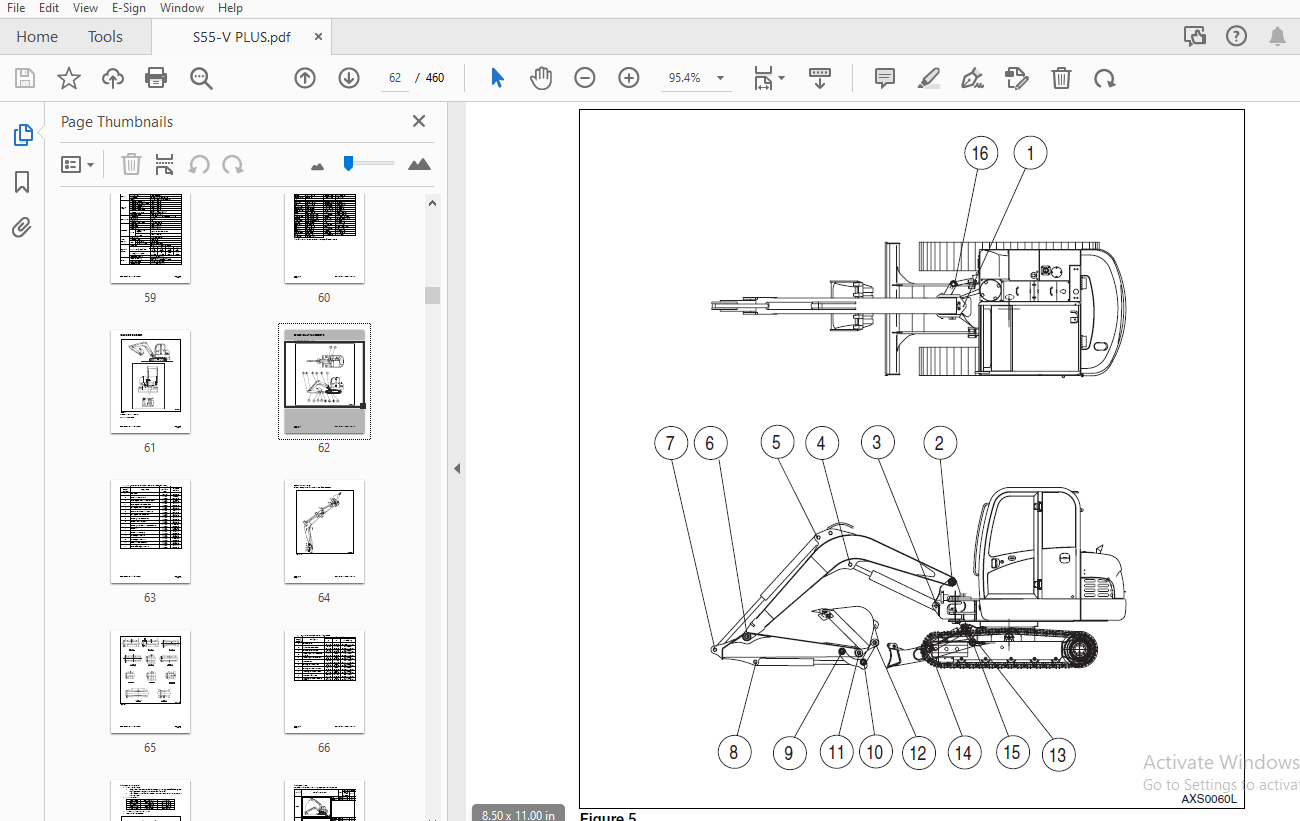Bookmark file with the star icon
This screenshot has height=821, width=1300.
point(69,78)
